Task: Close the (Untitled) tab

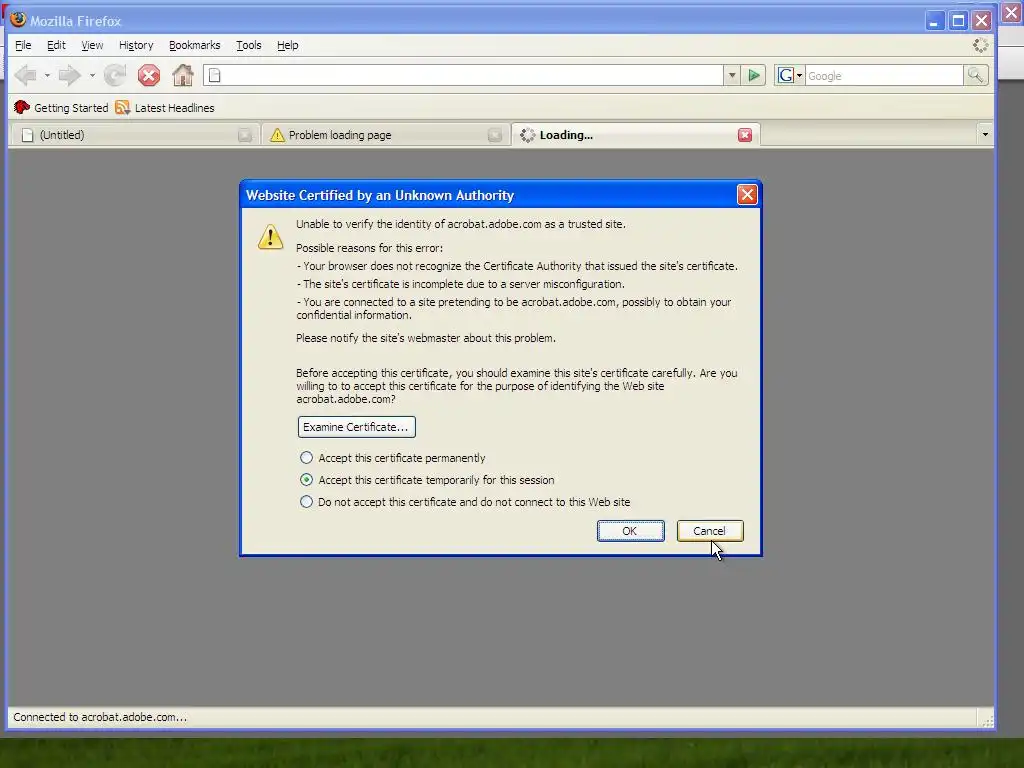Action: (245, 135)
